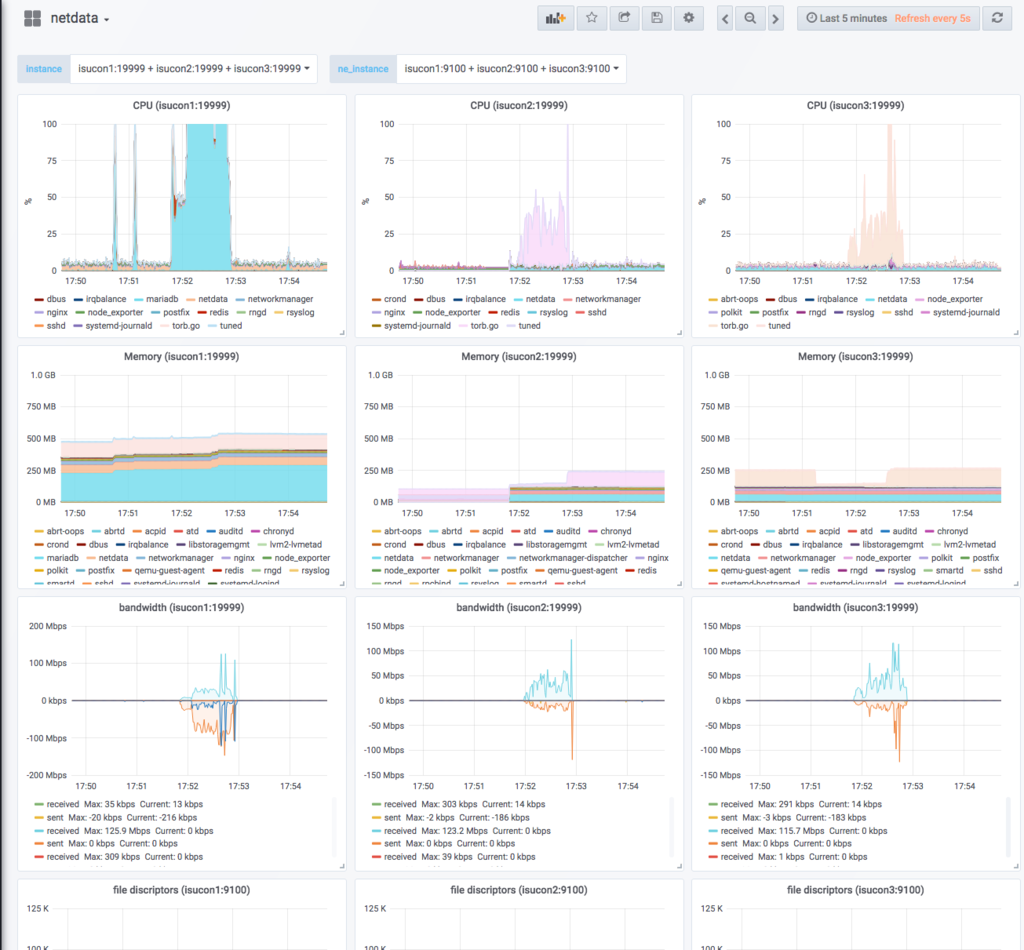Open the dashboards grid icon beside netdata

(32, 18)
